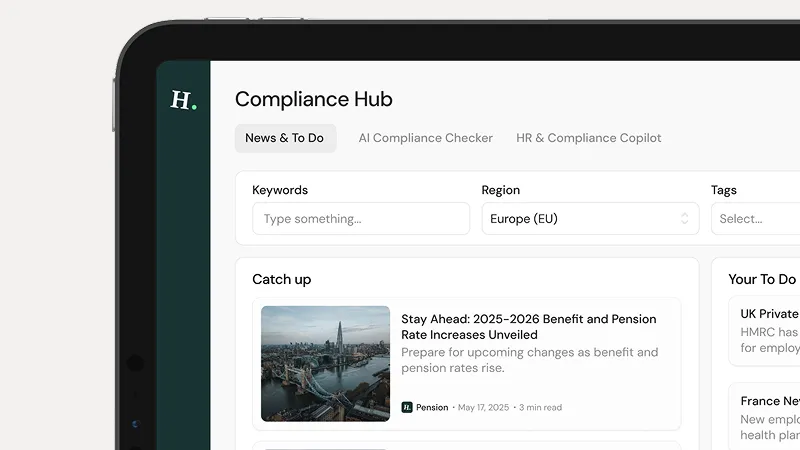The width and height of the screenshot is (800, 450).
Task: Click the Compliance Hub page heading
Action: 313,99
